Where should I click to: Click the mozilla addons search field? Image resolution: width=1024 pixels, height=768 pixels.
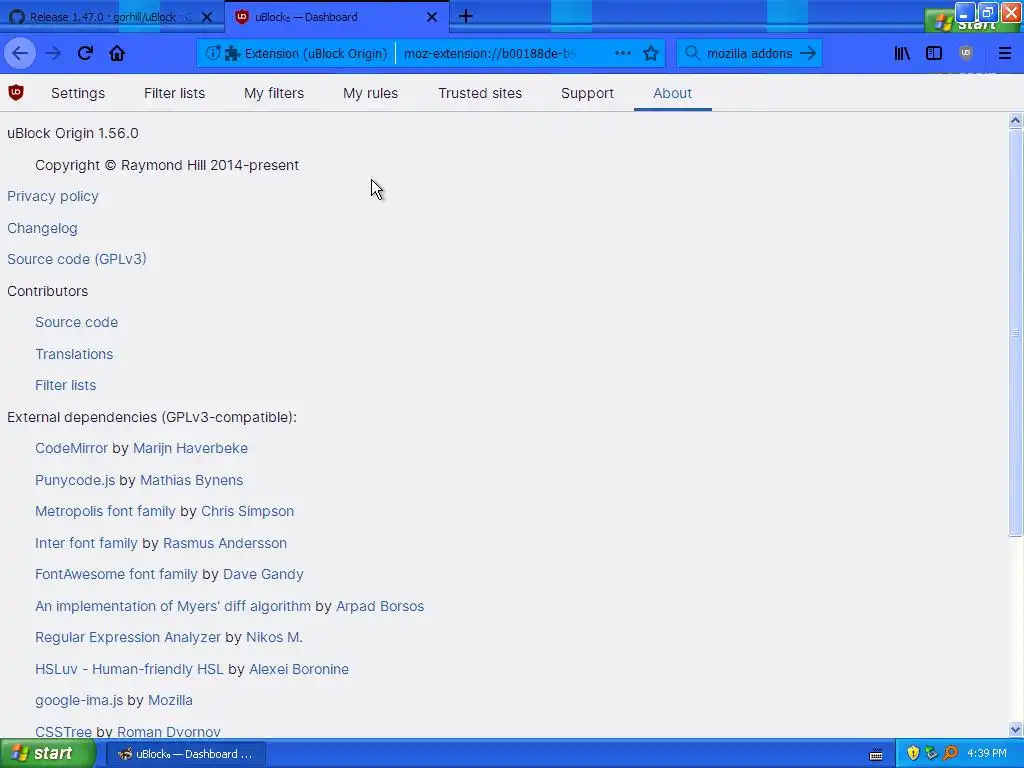coord(749,53)
